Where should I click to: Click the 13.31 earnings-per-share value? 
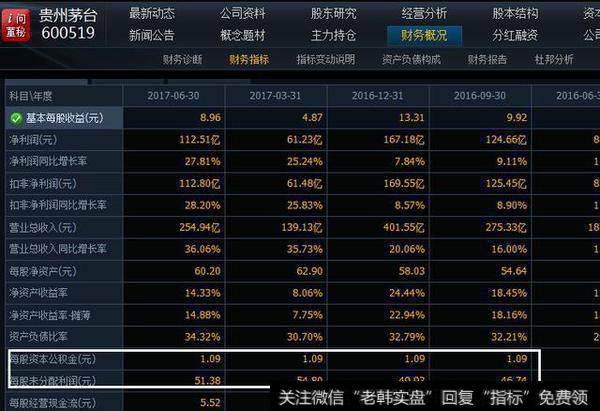tap(412, 118)
